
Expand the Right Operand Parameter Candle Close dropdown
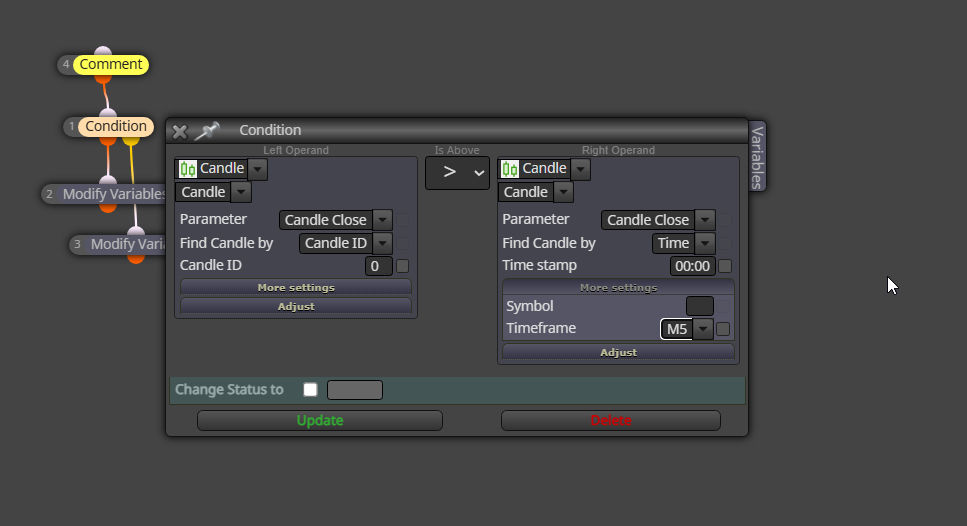(x=705, y=220)
